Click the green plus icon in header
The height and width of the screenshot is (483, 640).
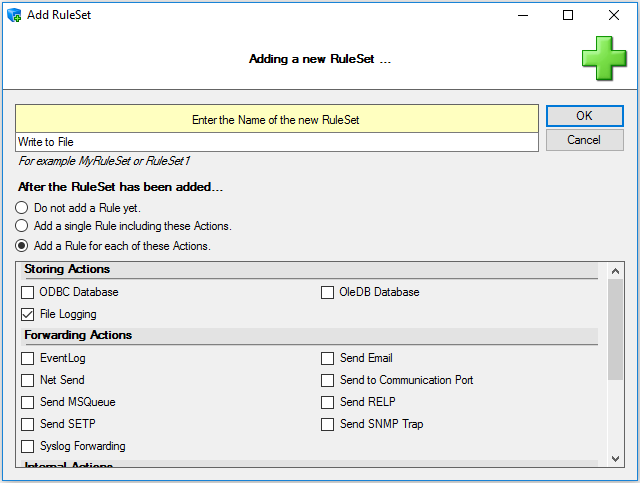pos(604,58)
